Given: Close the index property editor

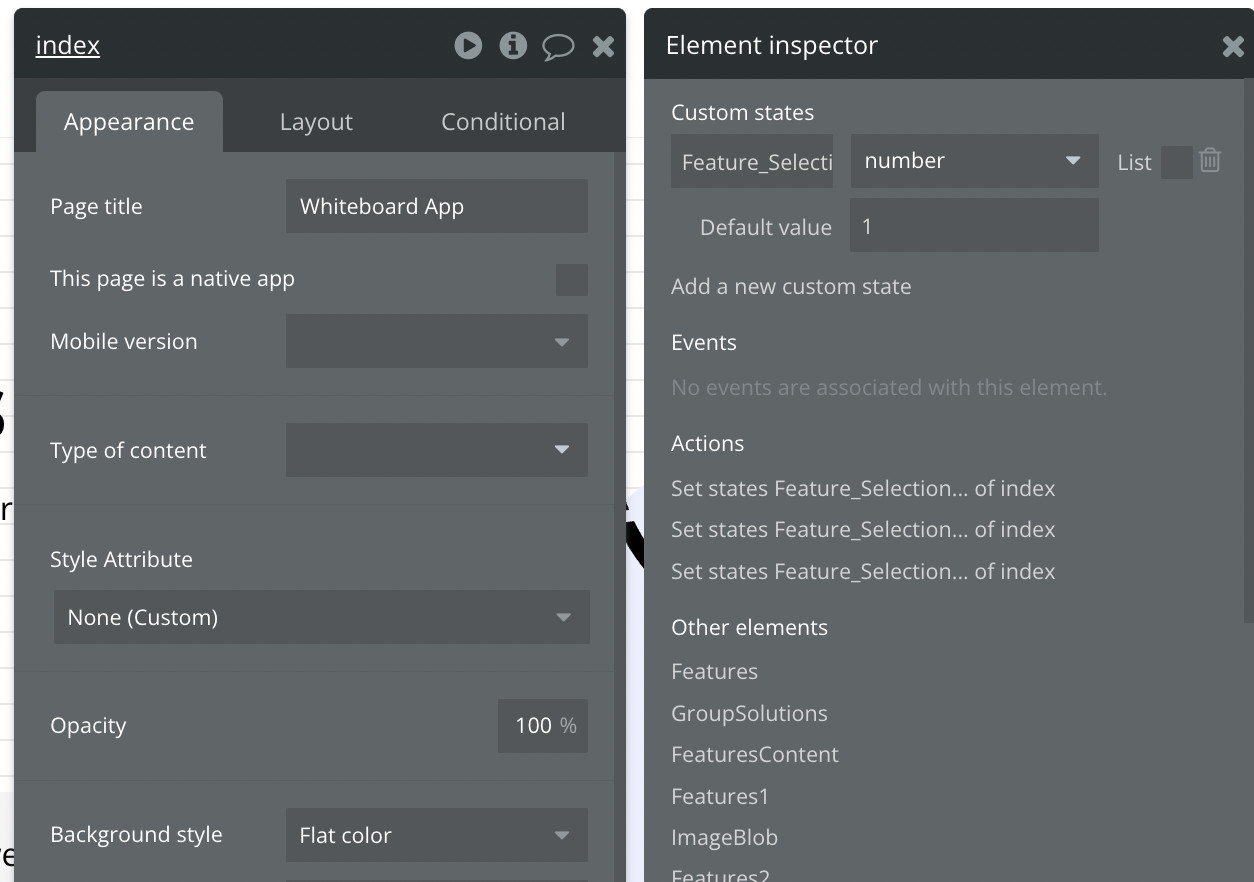Looking at the screenshot, I should tap(603, 47).
